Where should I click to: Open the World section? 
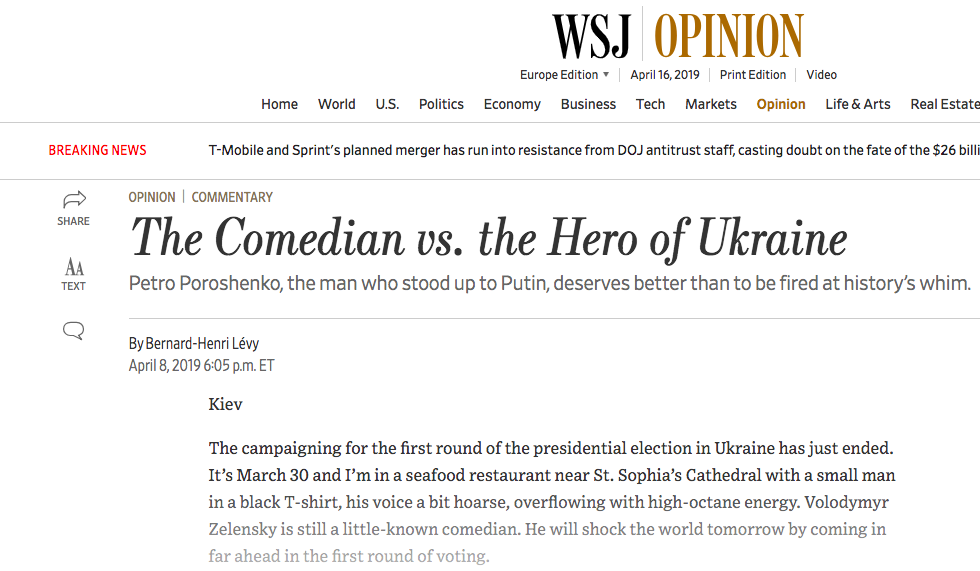(336, 104)
